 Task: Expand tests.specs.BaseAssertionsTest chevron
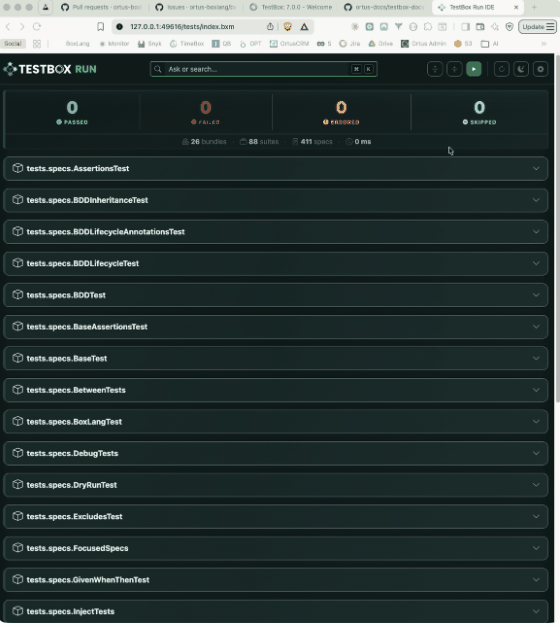coord(536,327)
